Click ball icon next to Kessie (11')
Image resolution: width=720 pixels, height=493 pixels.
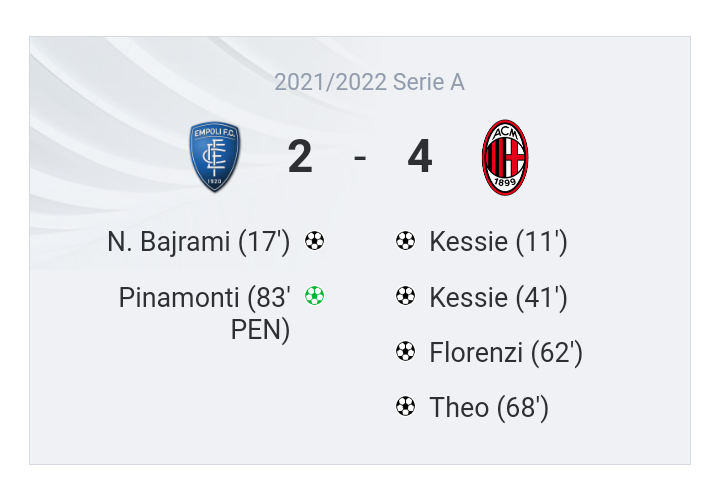(405, 241)
